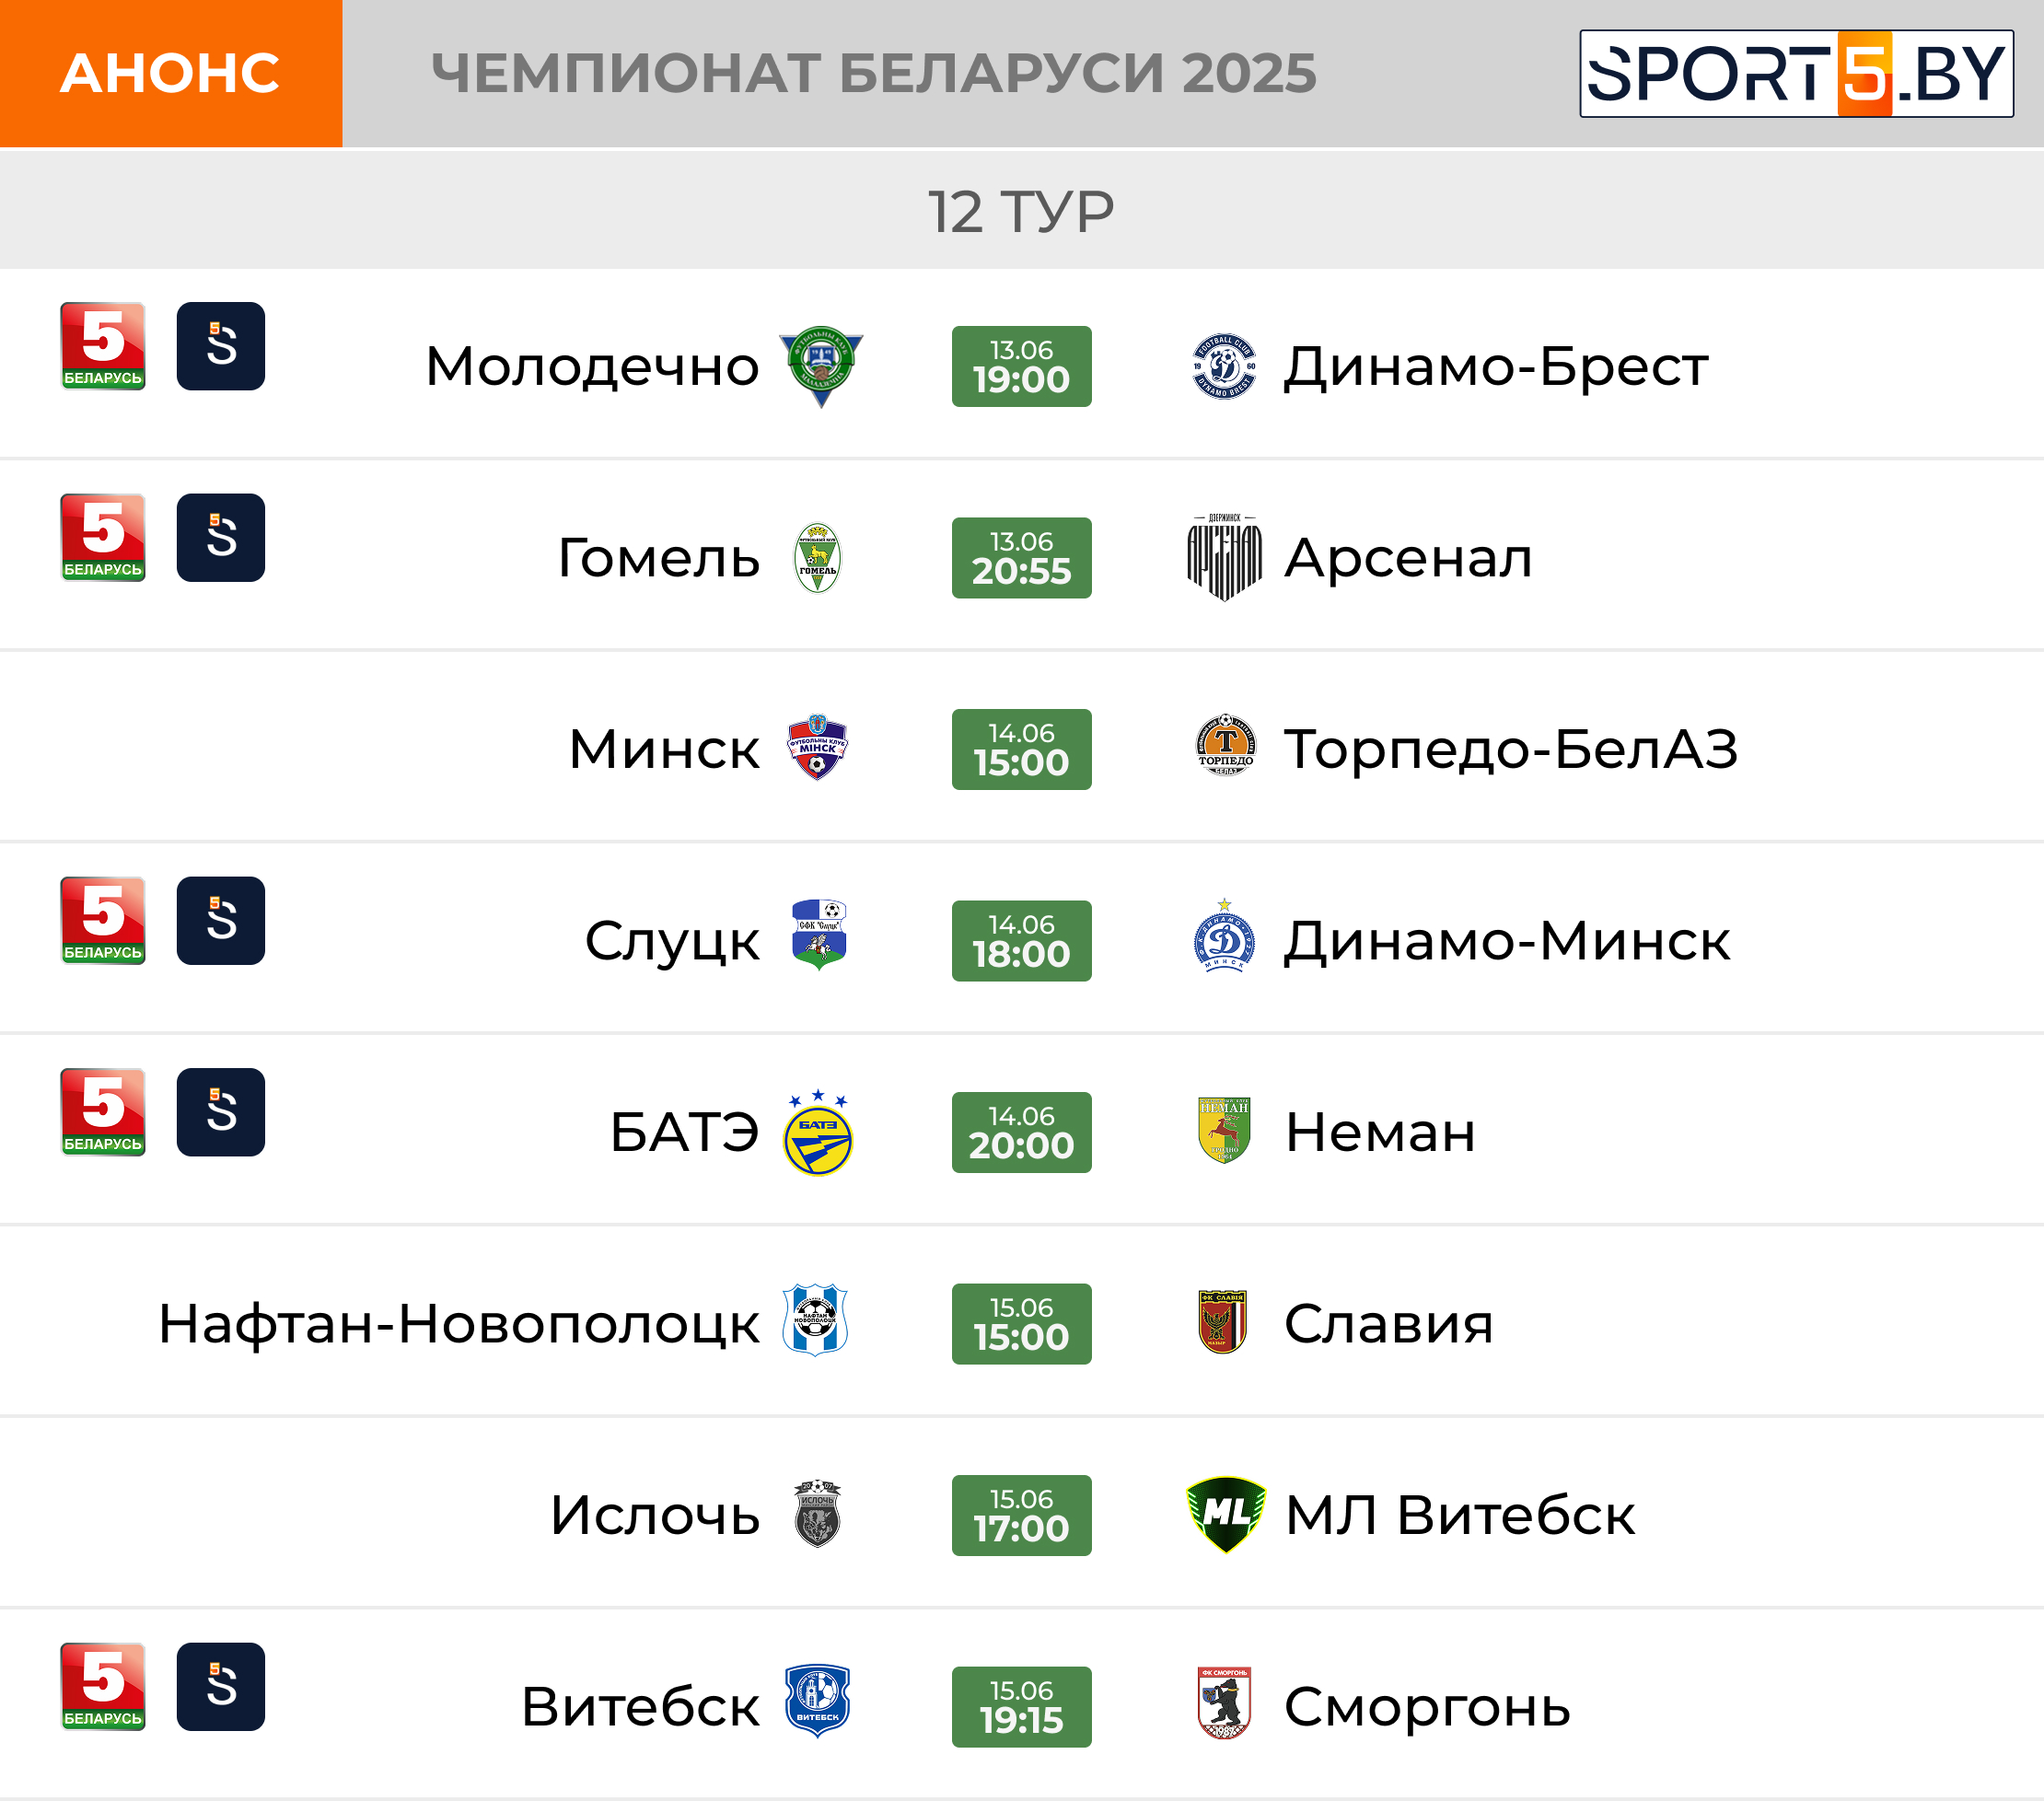Open the dark Sport5 app icon beside Гомель

(221, 538)
